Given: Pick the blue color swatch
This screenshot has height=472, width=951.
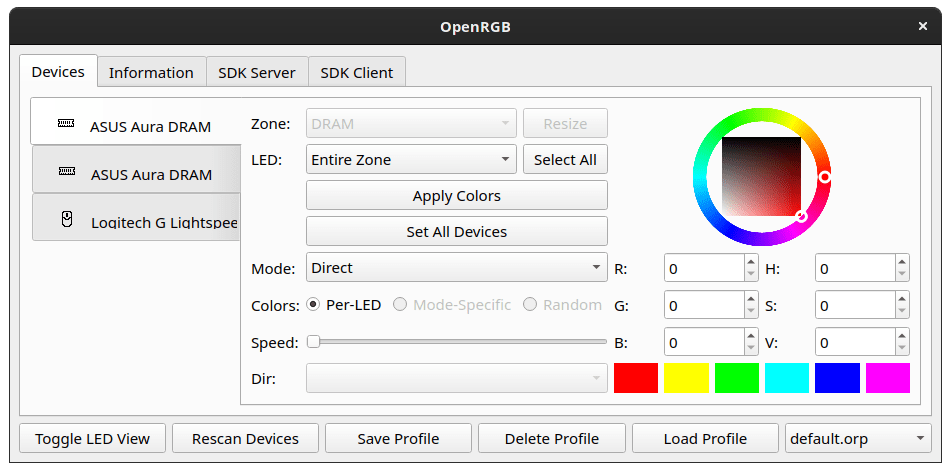Looking at the screenshot, I should [x=838, y=378].
